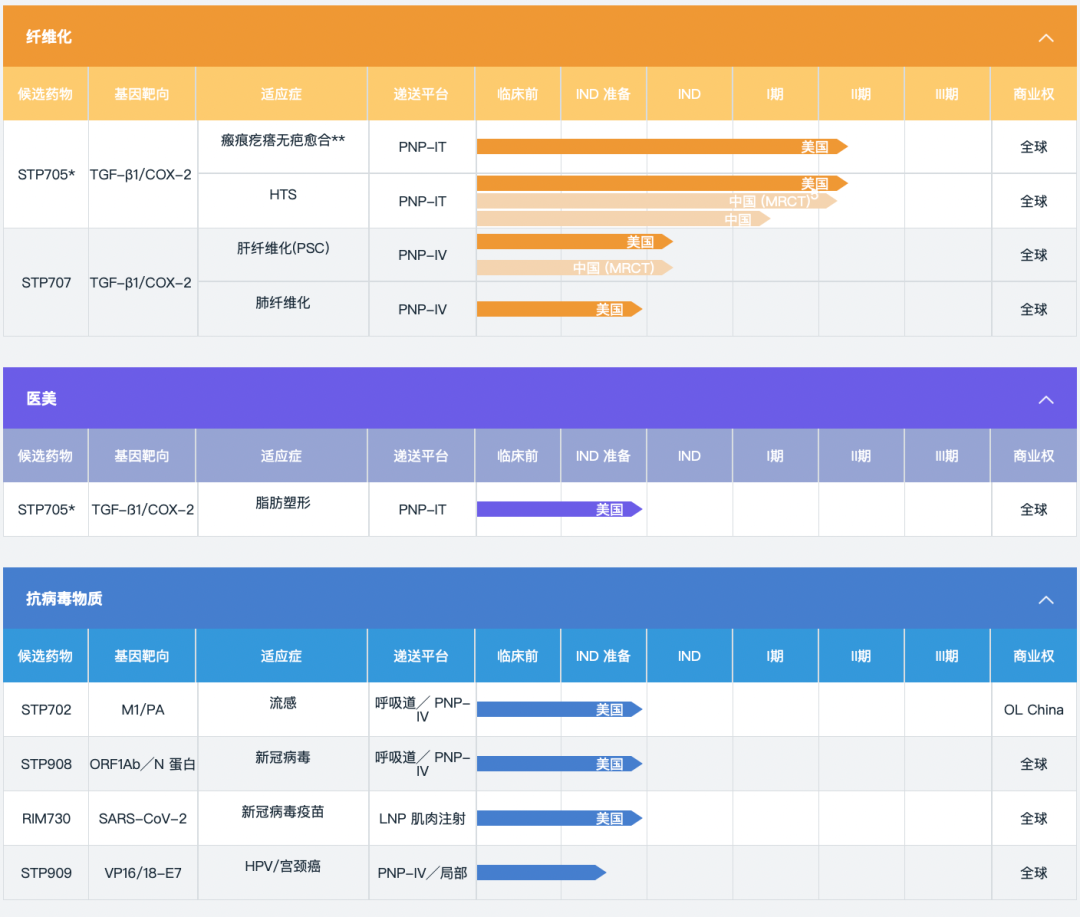Screen dimensions: 1080x917
Task: Click M1/PA gene target
Action: pos(143,710)
